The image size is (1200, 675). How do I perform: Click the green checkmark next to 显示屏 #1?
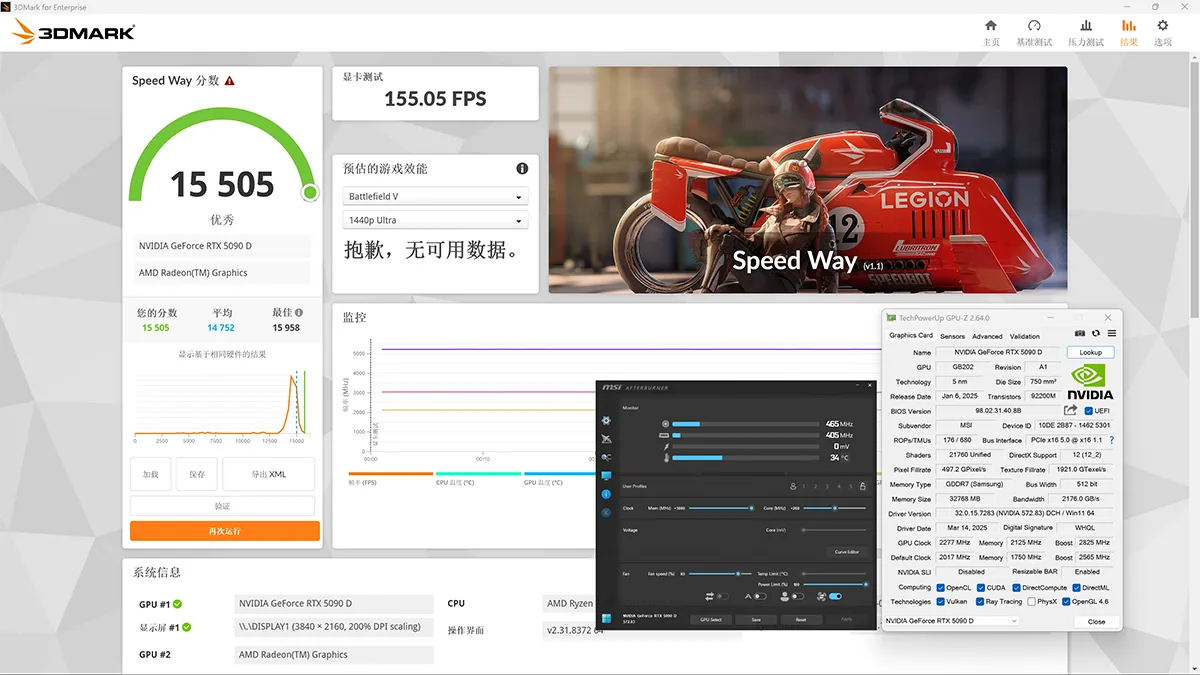point(187,628)
